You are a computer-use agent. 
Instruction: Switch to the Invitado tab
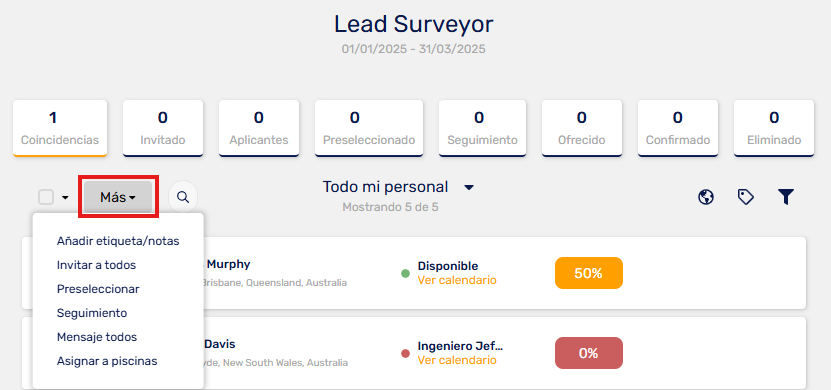coord(163,128)
